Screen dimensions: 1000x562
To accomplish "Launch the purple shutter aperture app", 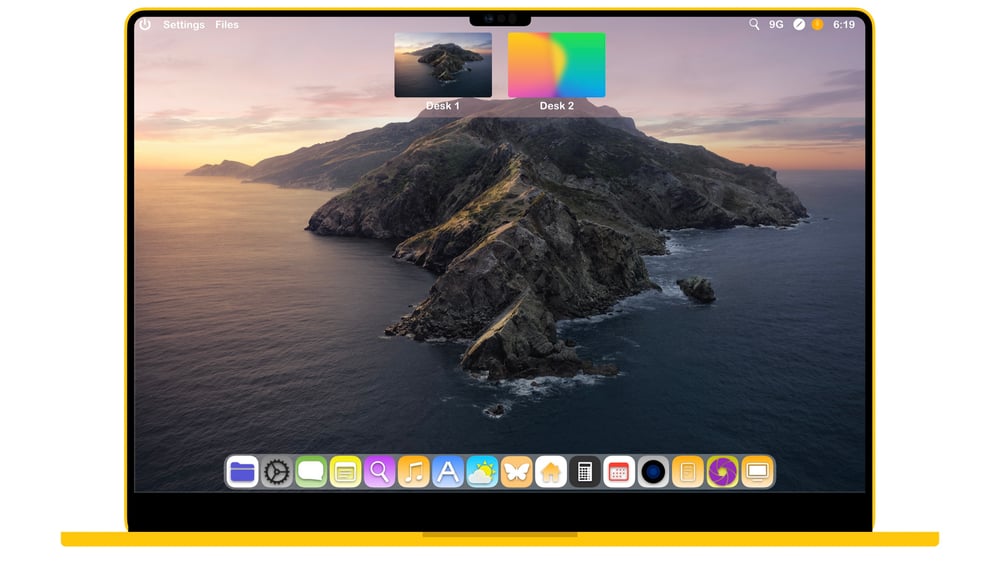I will 723,472.
